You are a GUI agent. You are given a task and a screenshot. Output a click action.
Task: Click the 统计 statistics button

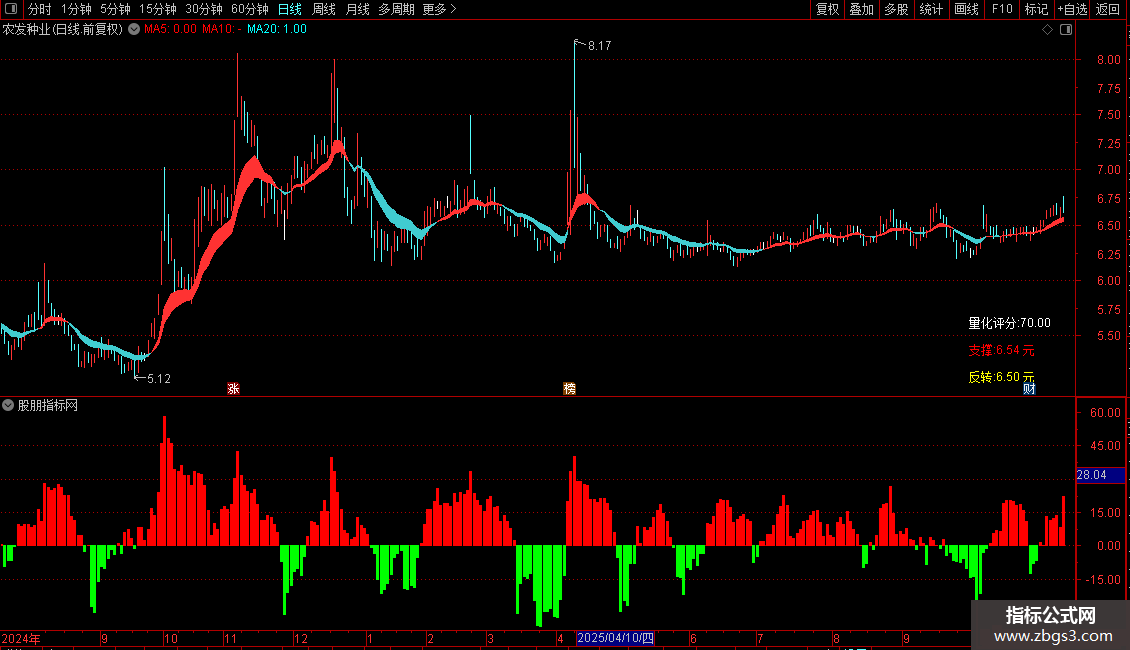click(x=931, y=9)
